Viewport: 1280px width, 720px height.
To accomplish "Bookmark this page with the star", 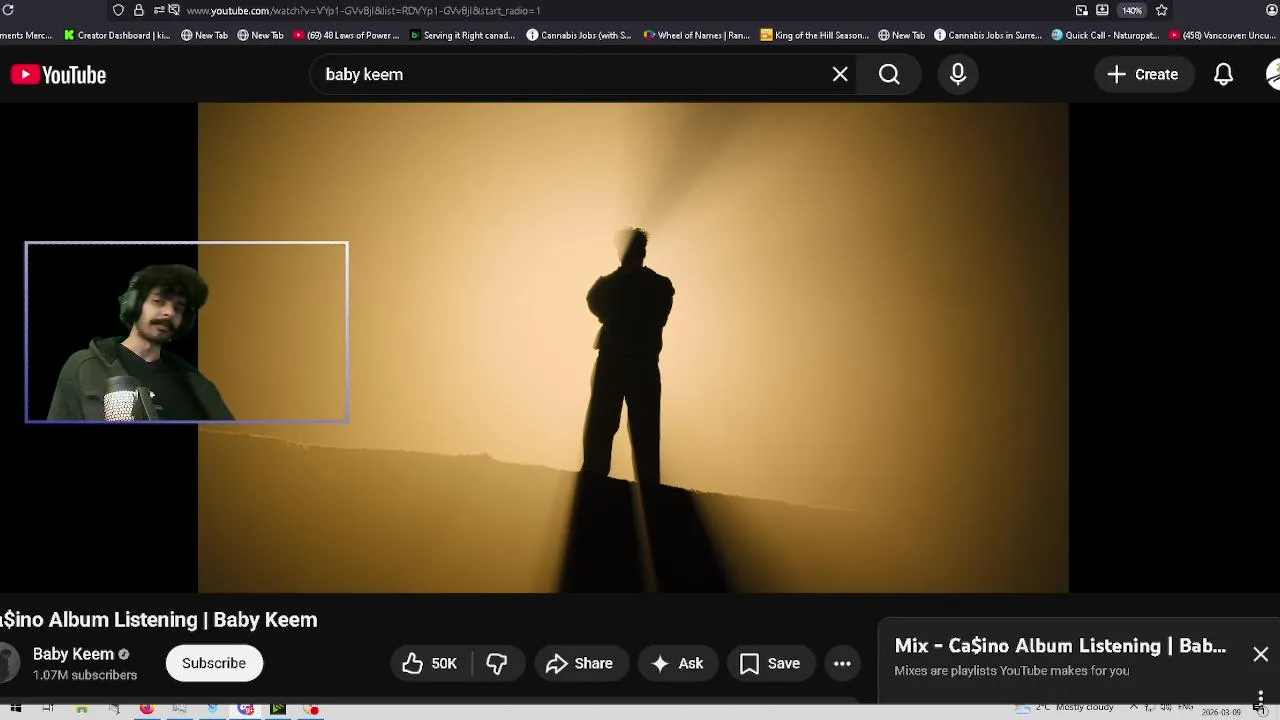I will [1161, 10].
